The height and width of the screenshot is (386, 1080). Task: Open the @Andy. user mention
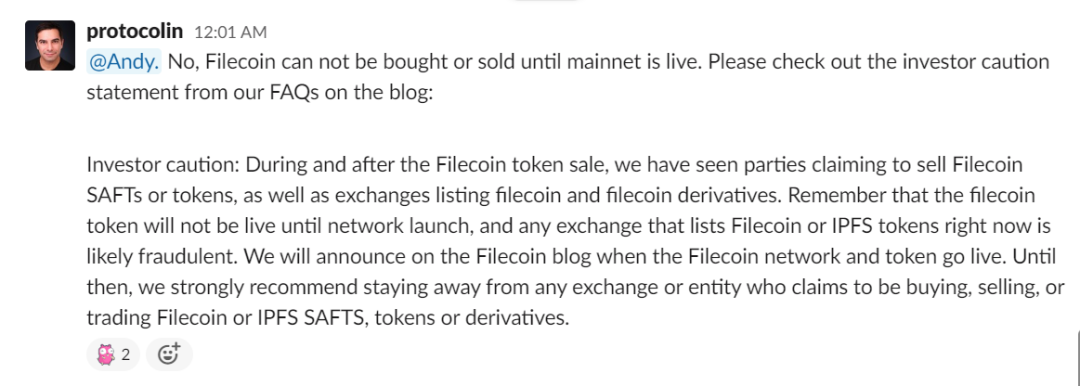(124, 62)
